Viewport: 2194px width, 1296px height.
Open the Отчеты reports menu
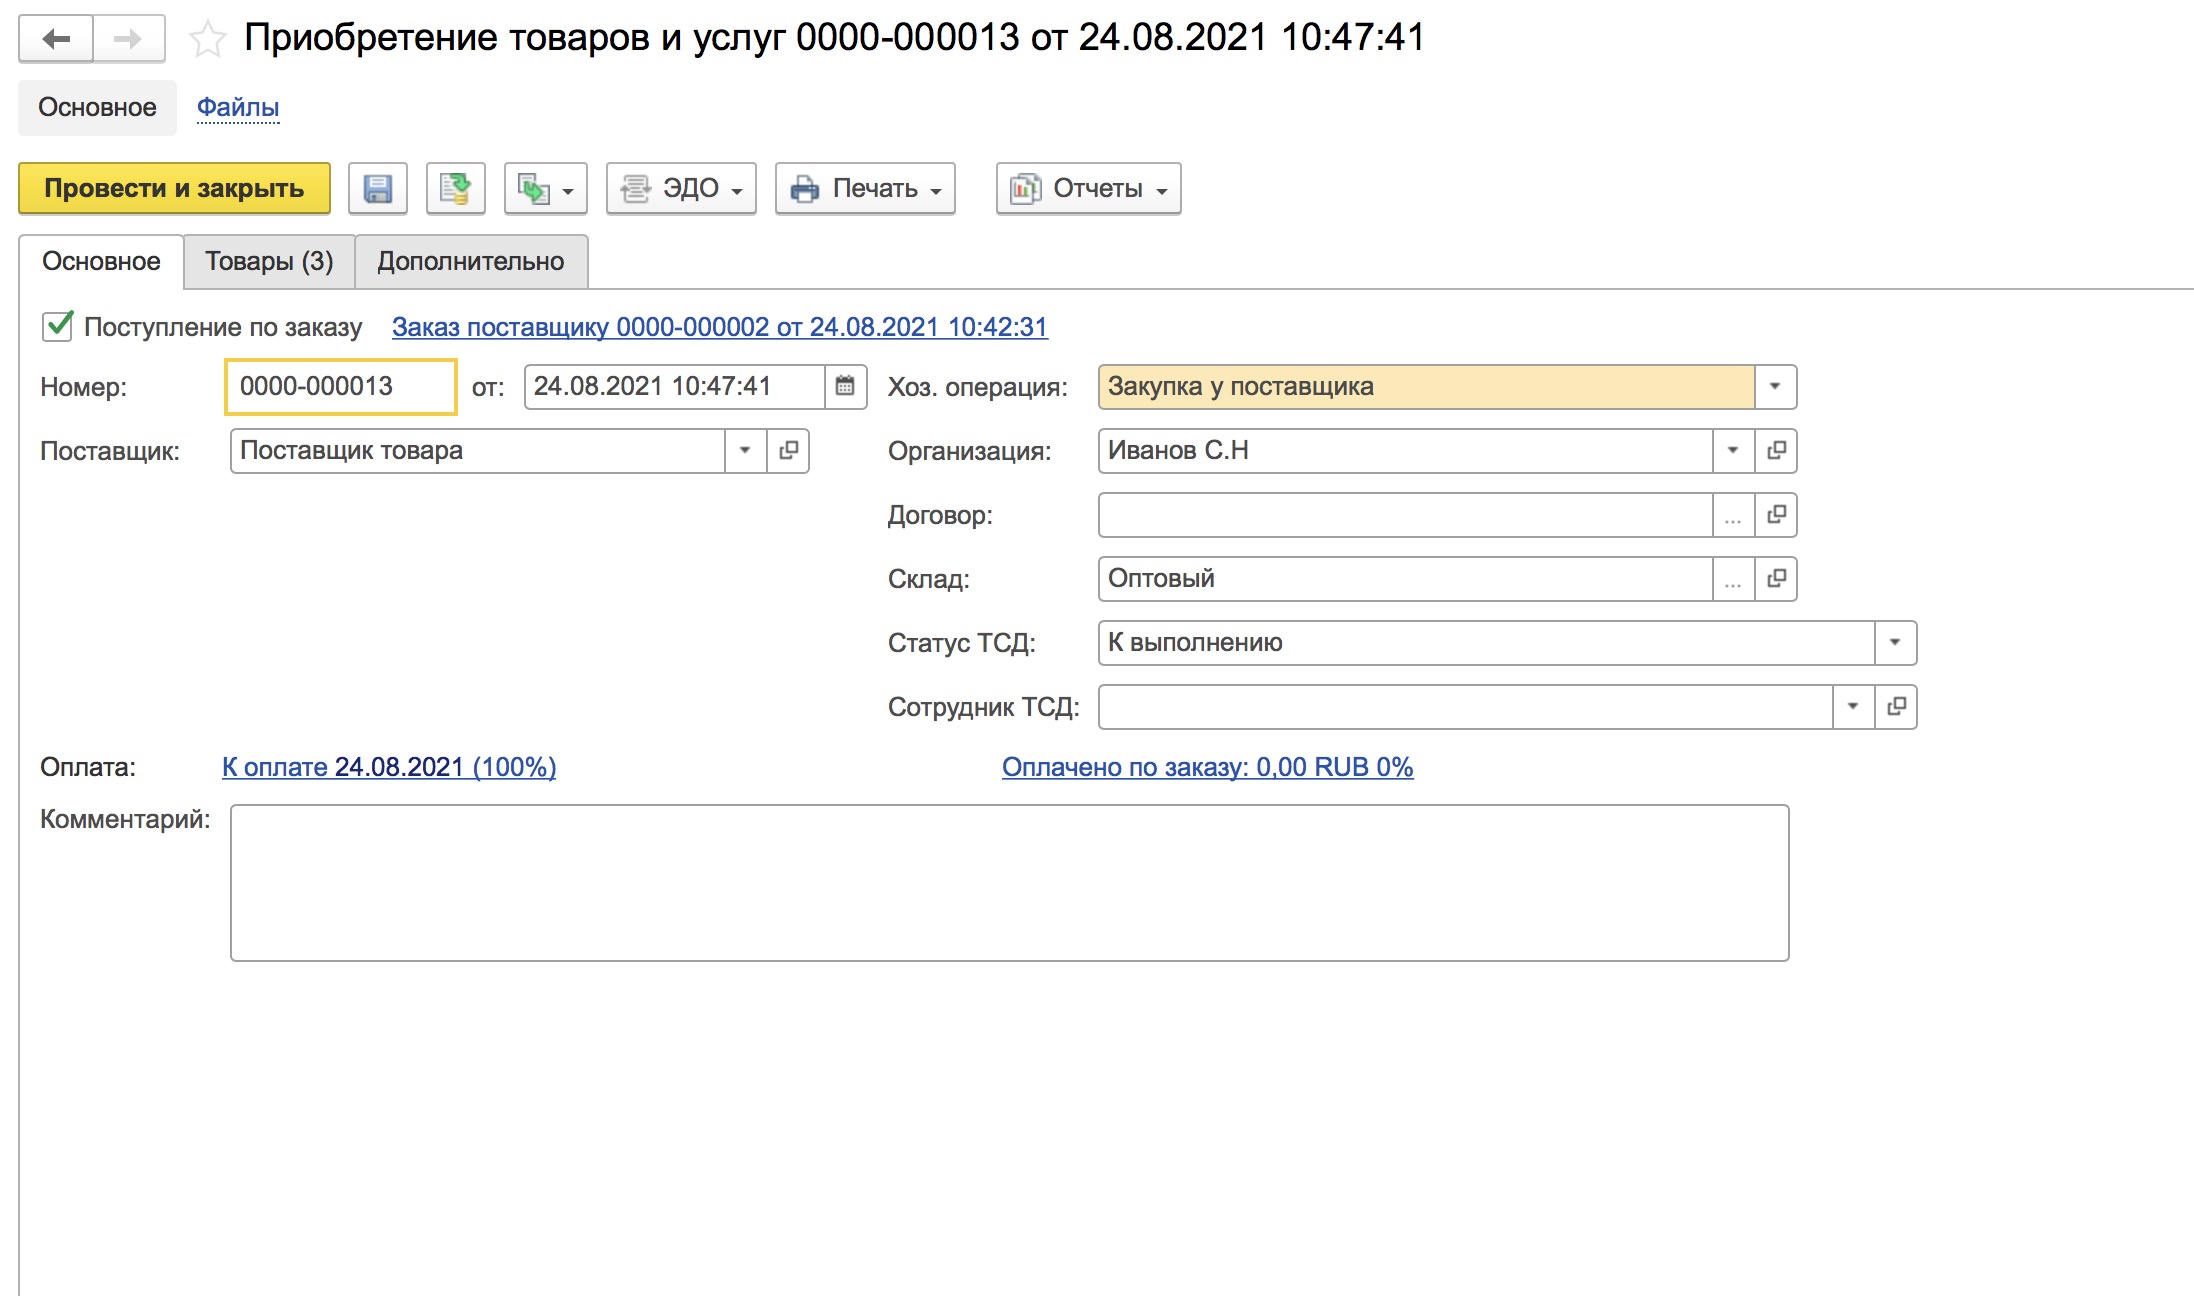point(1088,188)
